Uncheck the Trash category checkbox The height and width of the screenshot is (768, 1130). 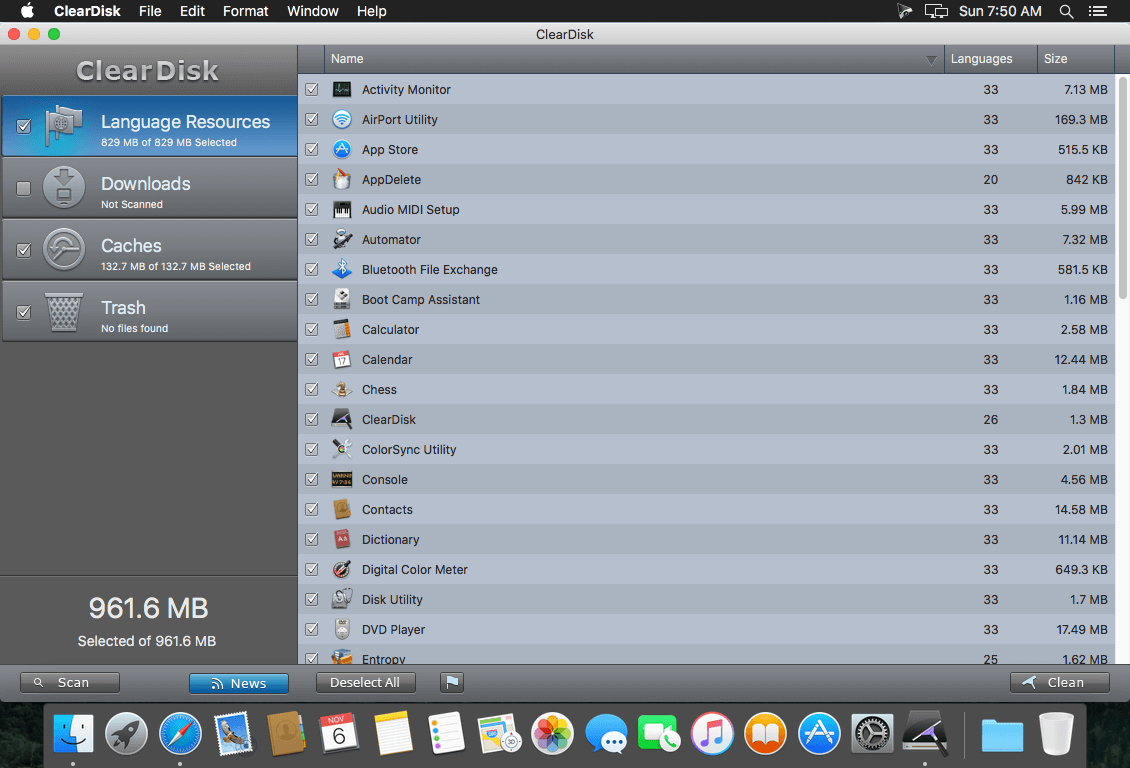tap(24, 312)
